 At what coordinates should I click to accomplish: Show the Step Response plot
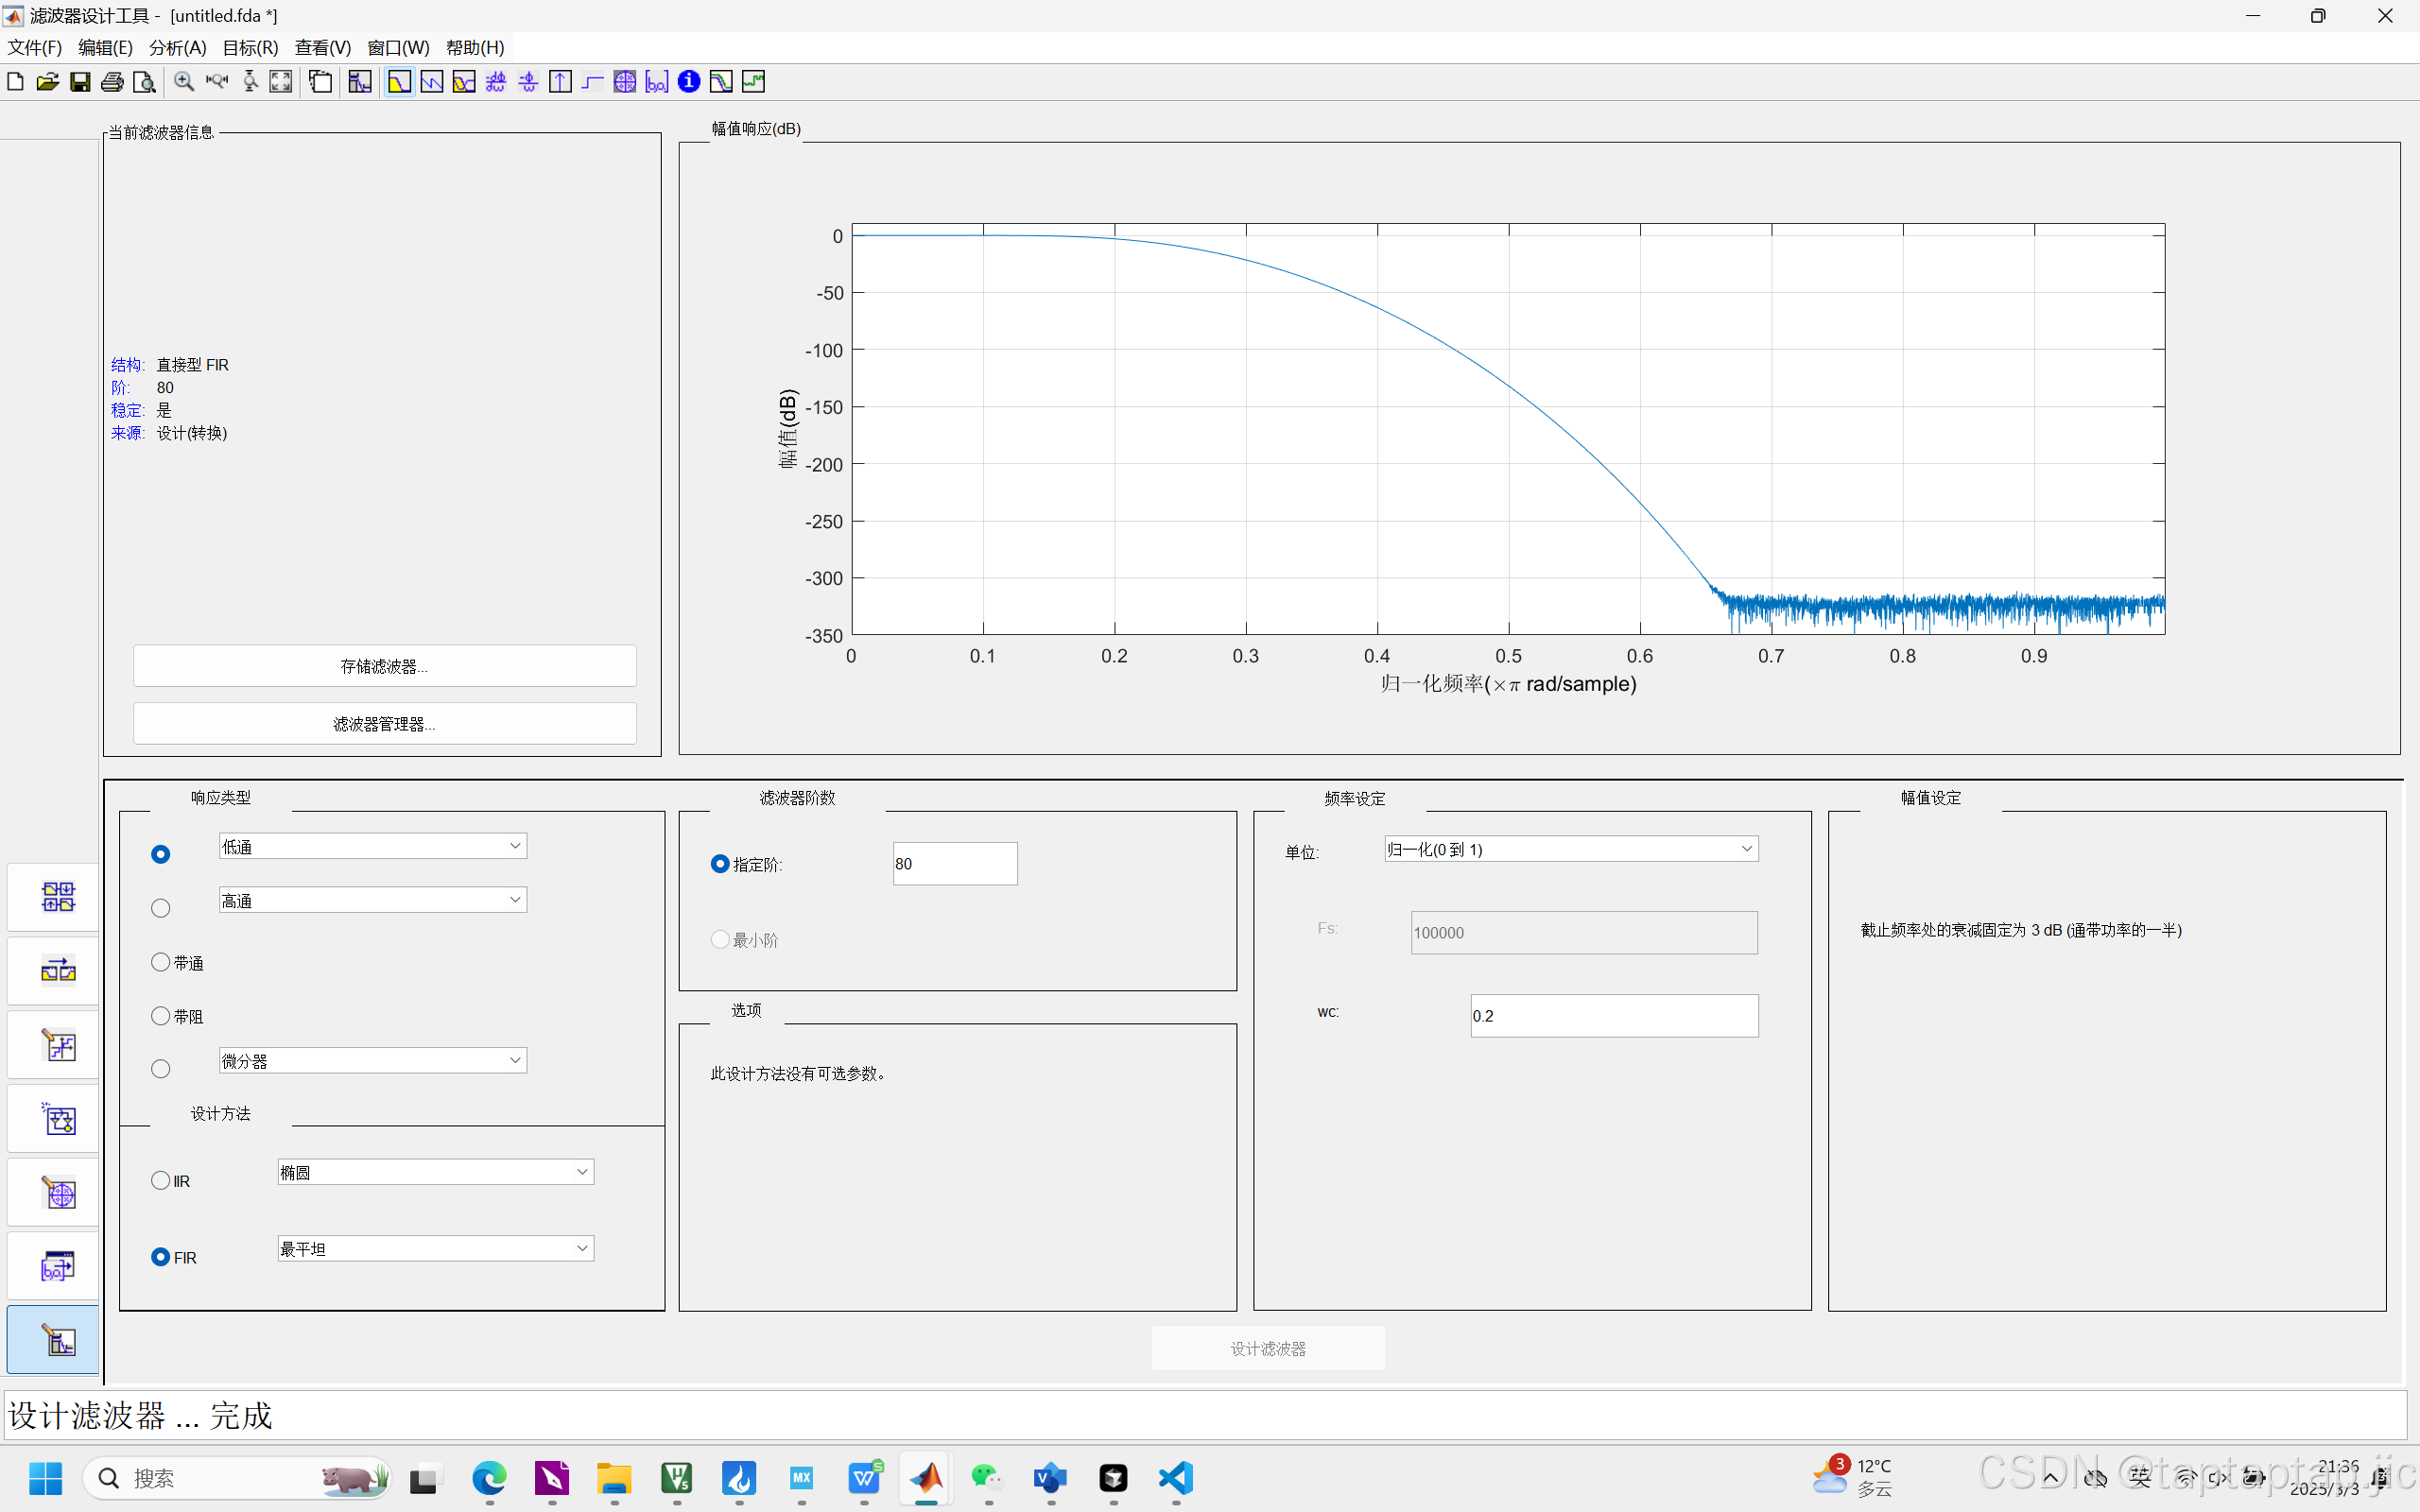coord(592,82)
